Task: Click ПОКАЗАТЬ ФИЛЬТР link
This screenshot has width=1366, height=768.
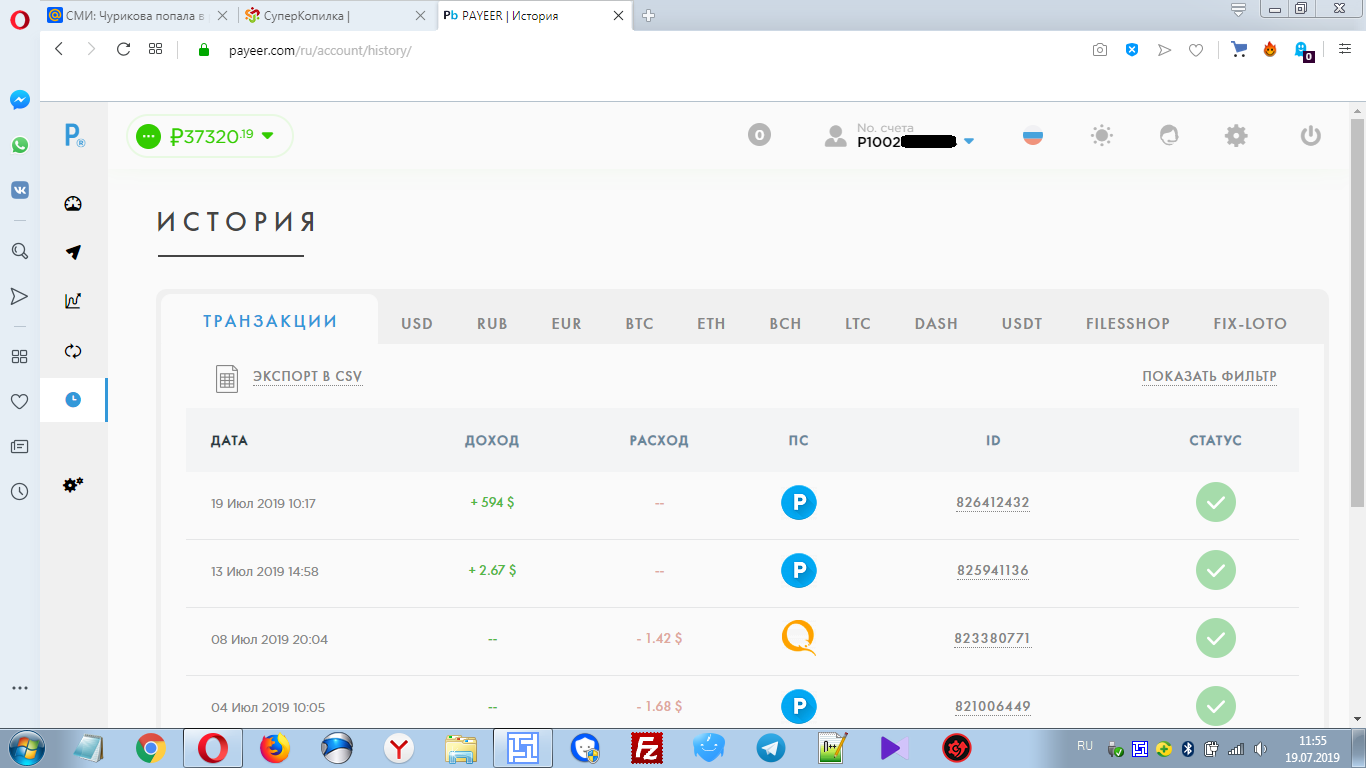Action: click(1209, 377)
